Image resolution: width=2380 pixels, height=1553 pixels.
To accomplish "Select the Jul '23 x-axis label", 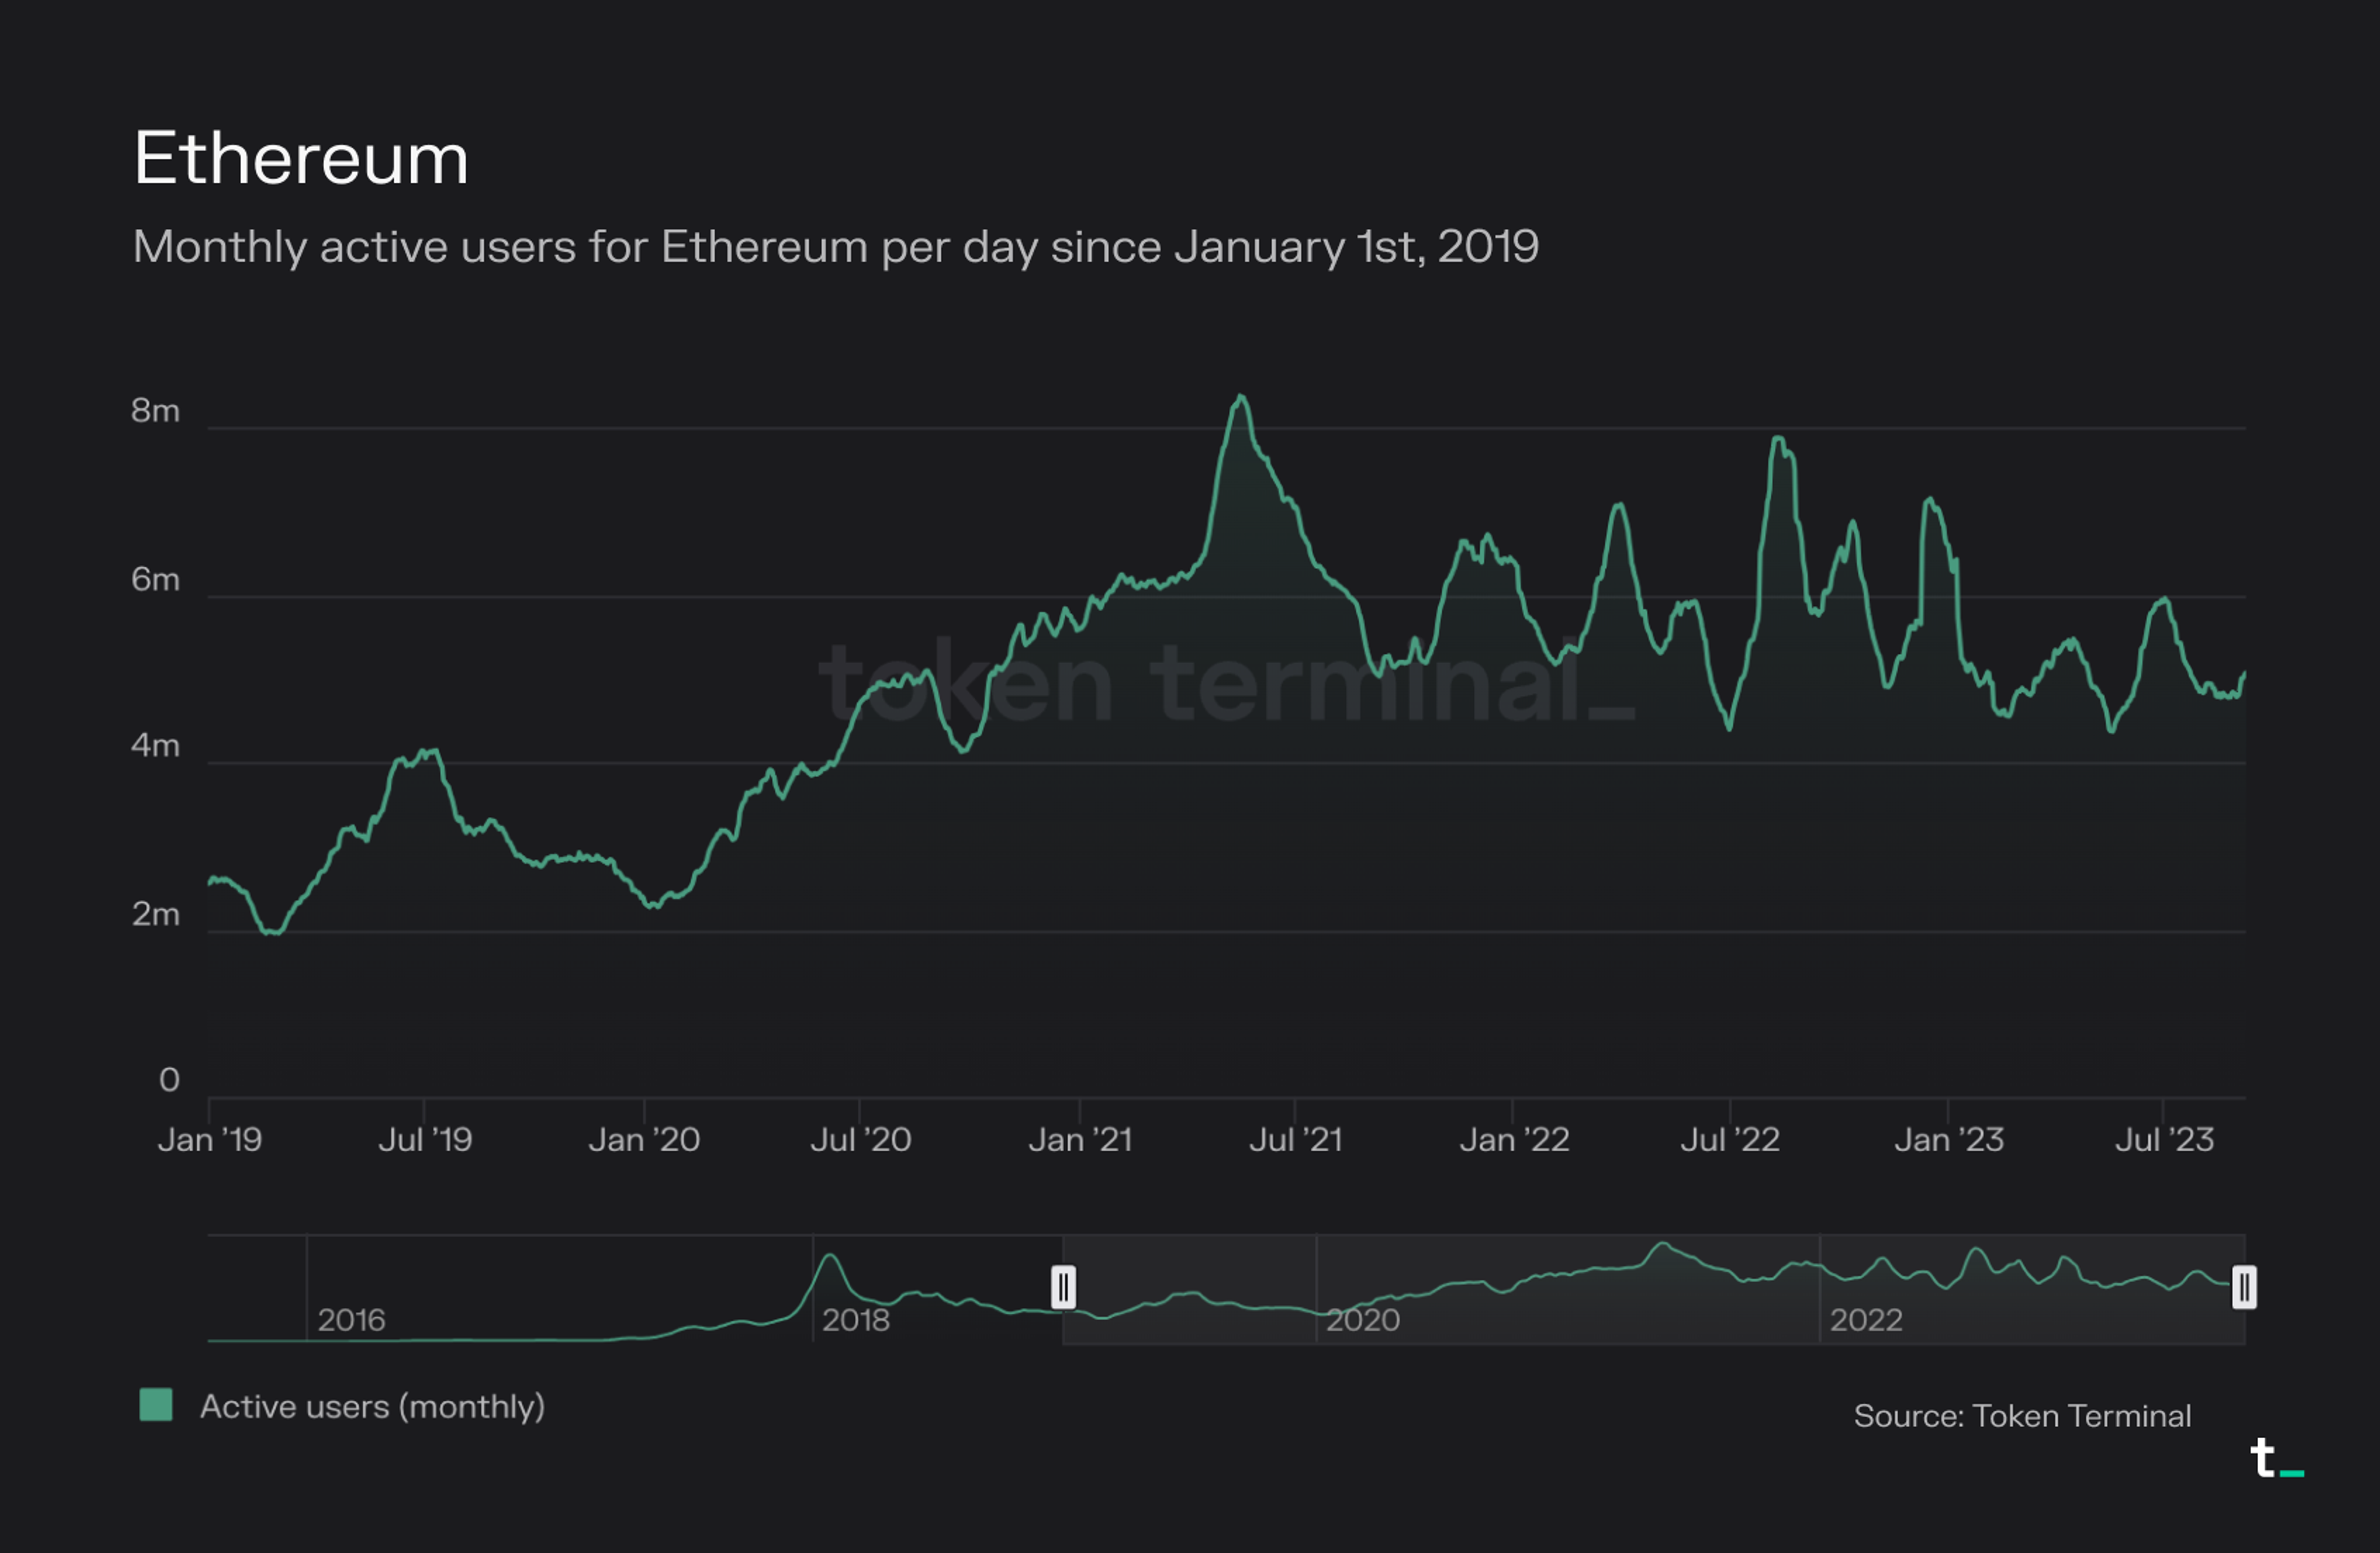I will tap(2164, 1140).
